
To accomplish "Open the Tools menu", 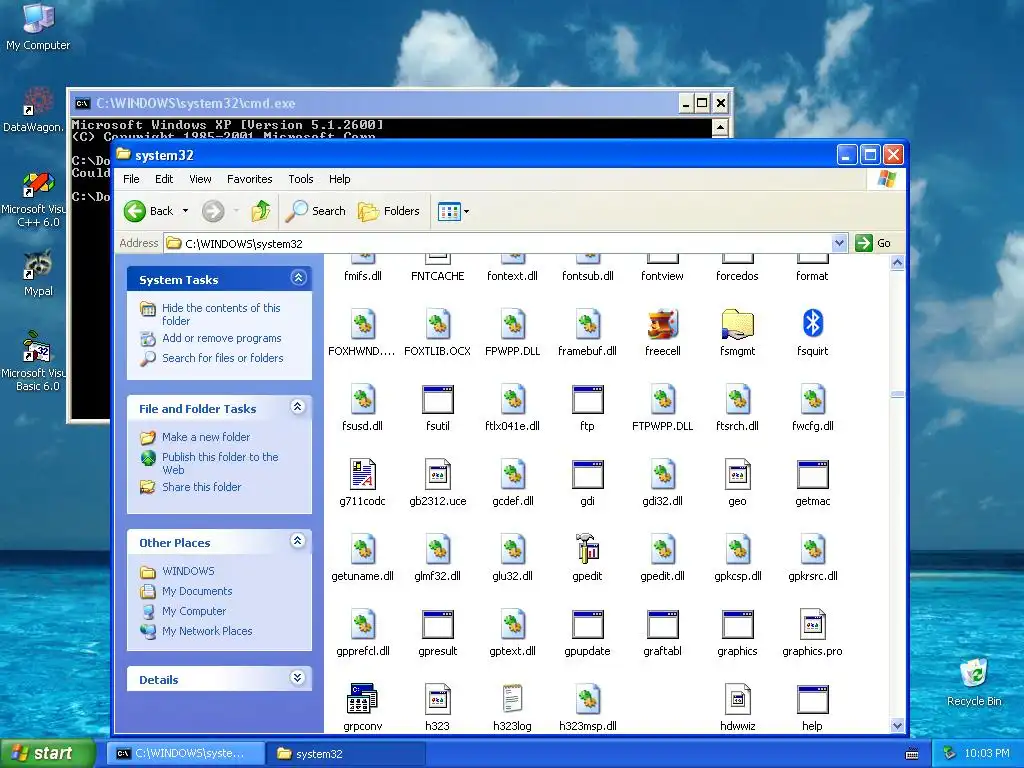I will tap(301, 179).
